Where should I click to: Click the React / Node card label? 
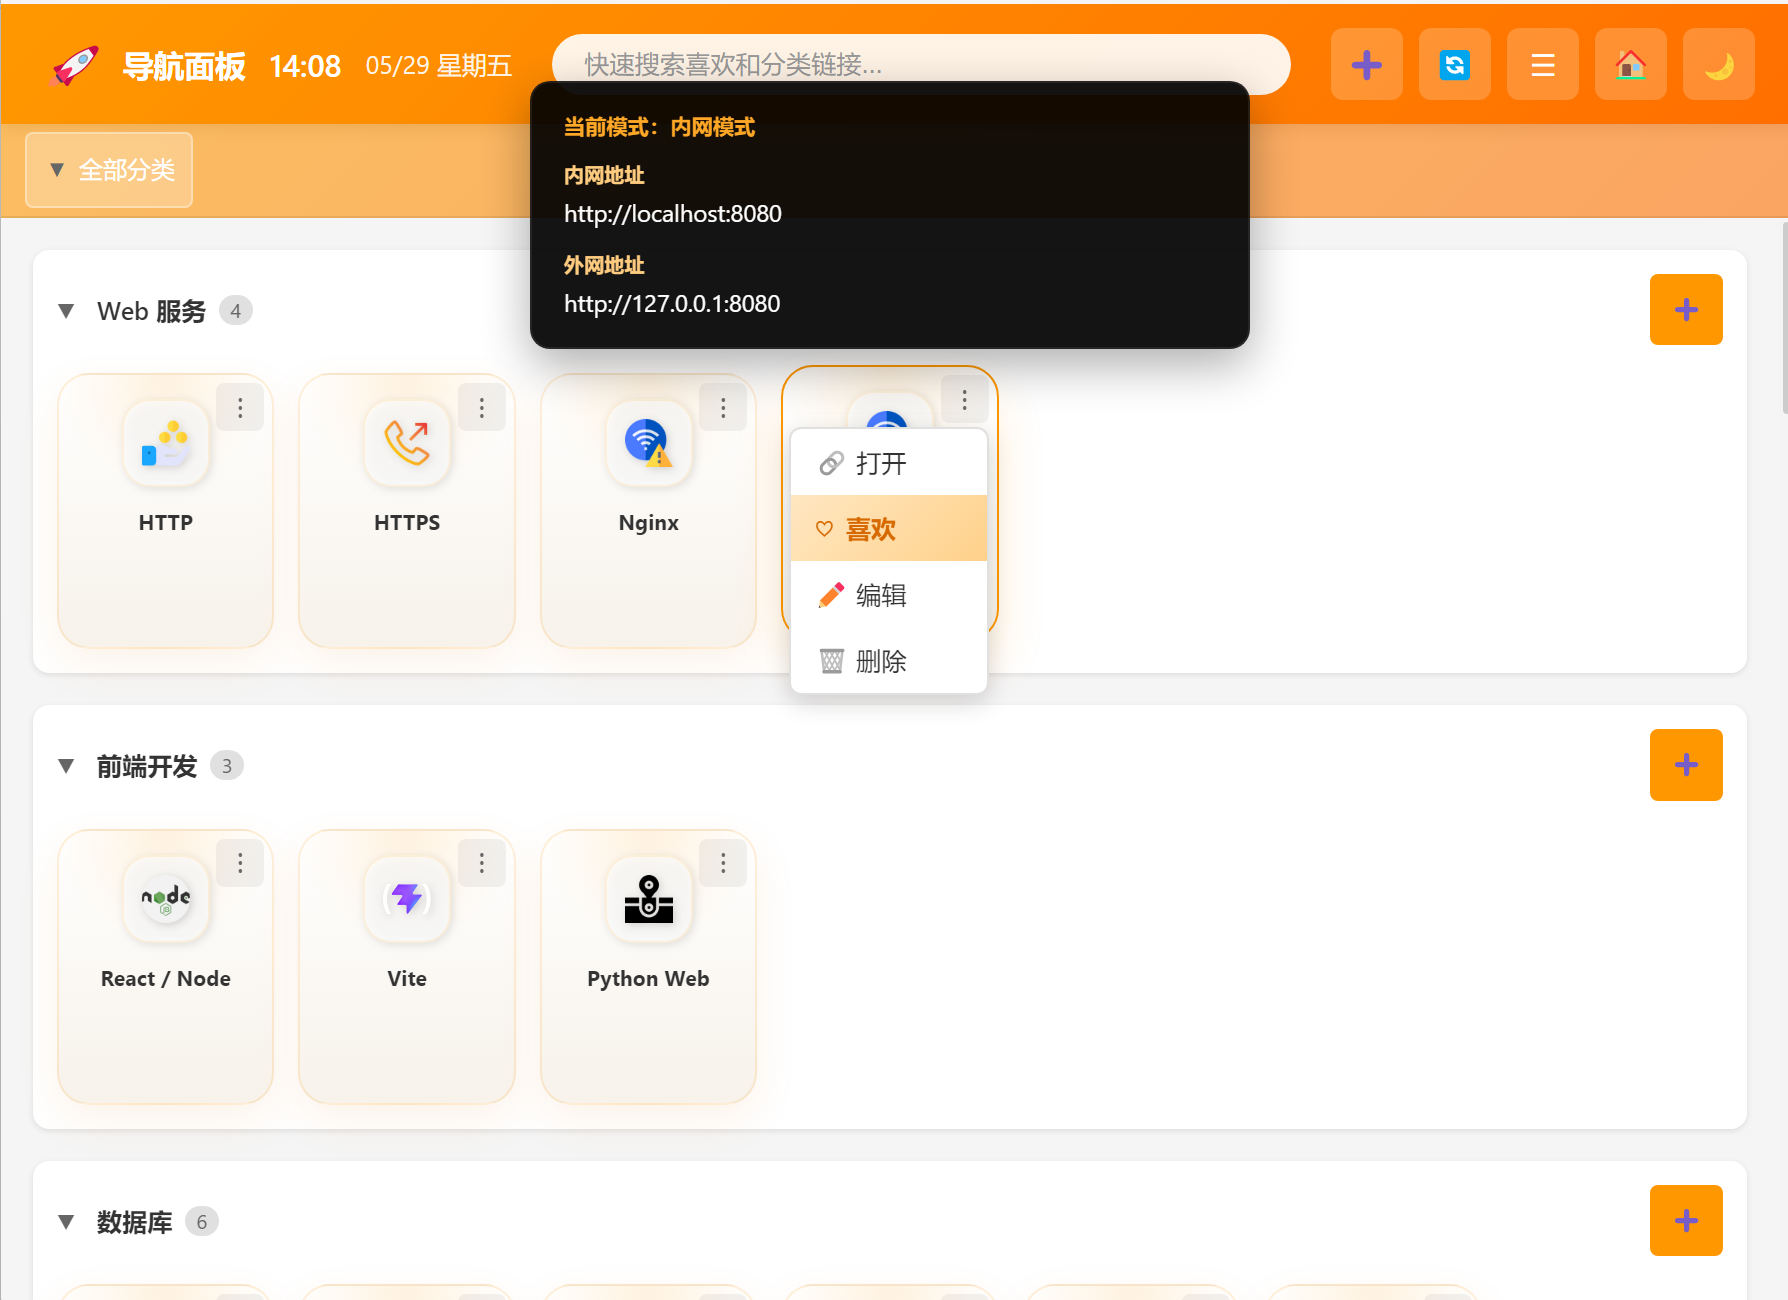point(166,979)
